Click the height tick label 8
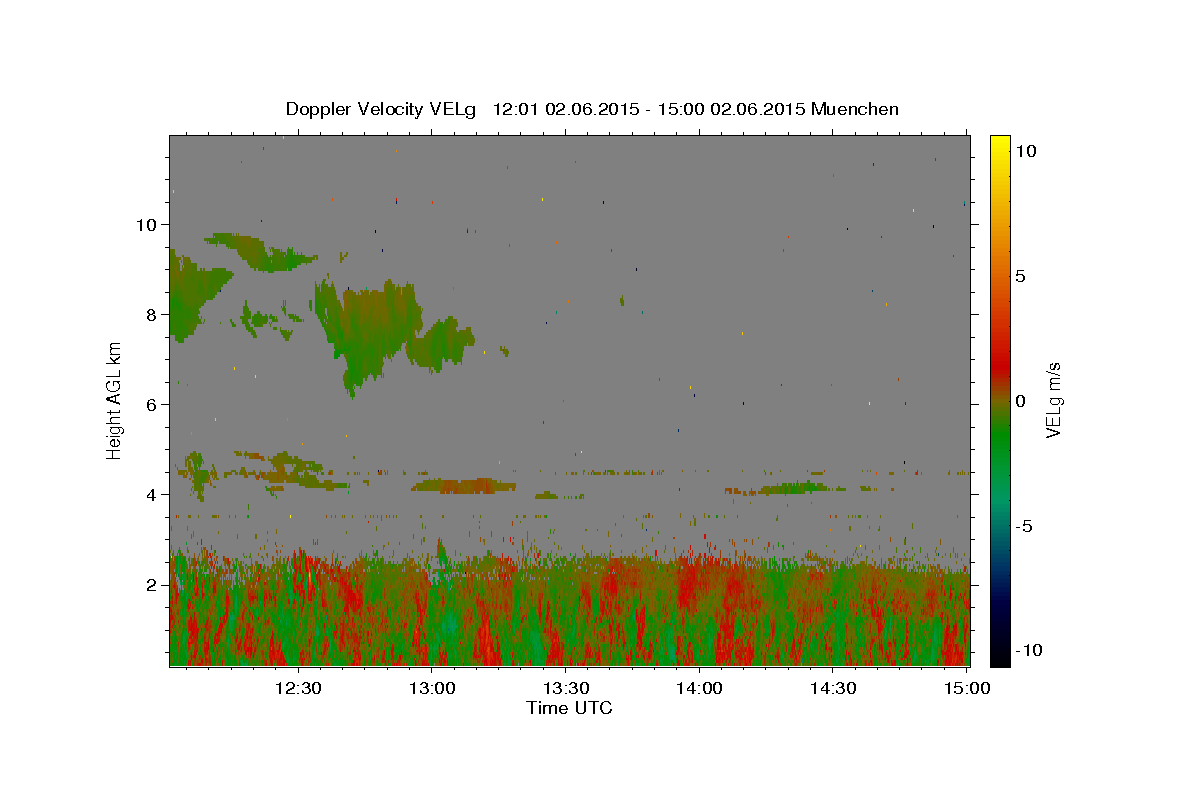This screenshot has height=800, width=1200. (154, 314)
